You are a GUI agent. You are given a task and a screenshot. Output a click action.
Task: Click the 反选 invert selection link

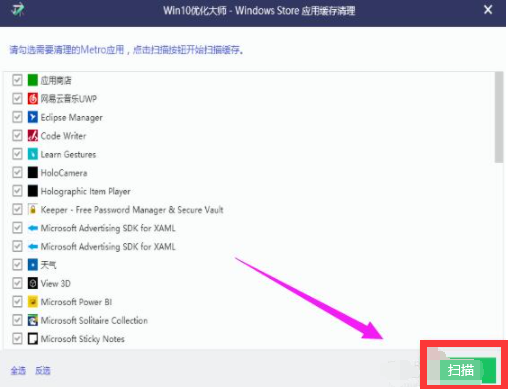point(43,370)
